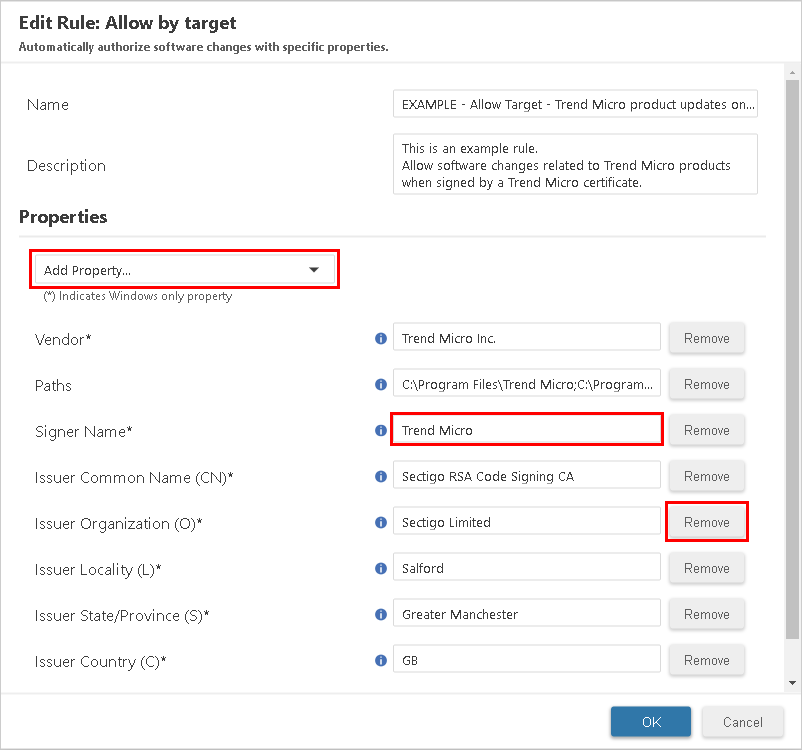
Task: Click inside the Description text box
Action: point(575,165)
